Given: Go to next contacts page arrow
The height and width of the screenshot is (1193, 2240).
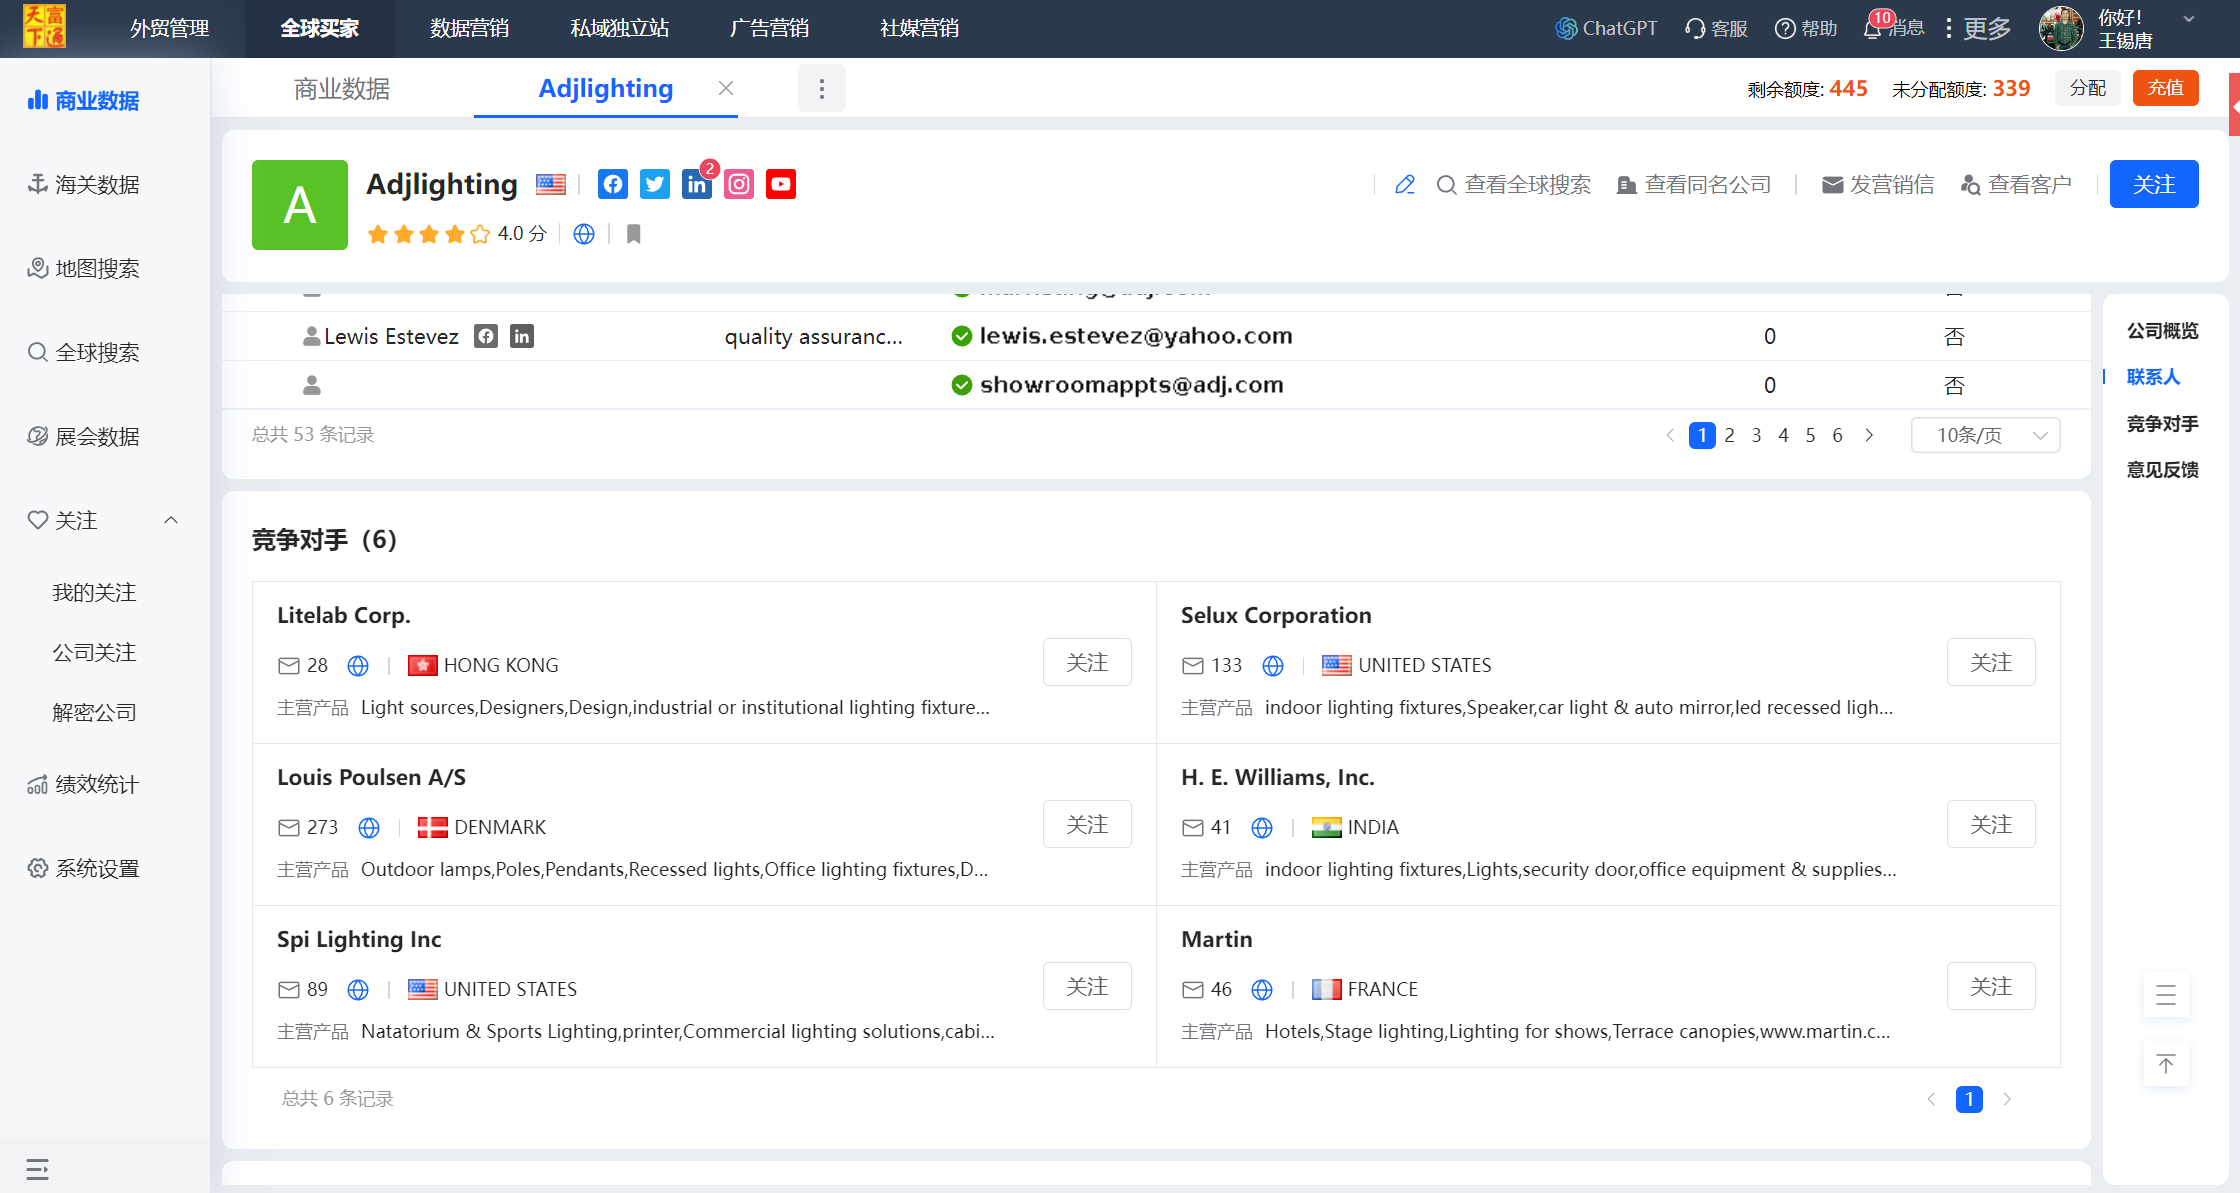Looking at the screenshot, I should point(1869,435).
